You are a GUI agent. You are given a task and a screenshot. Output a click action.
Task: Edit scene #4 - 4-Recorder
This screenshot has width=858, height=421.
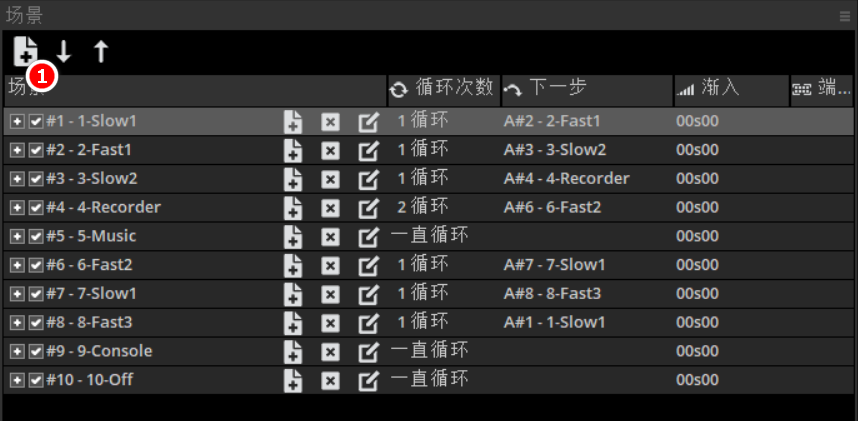(368, 208)
